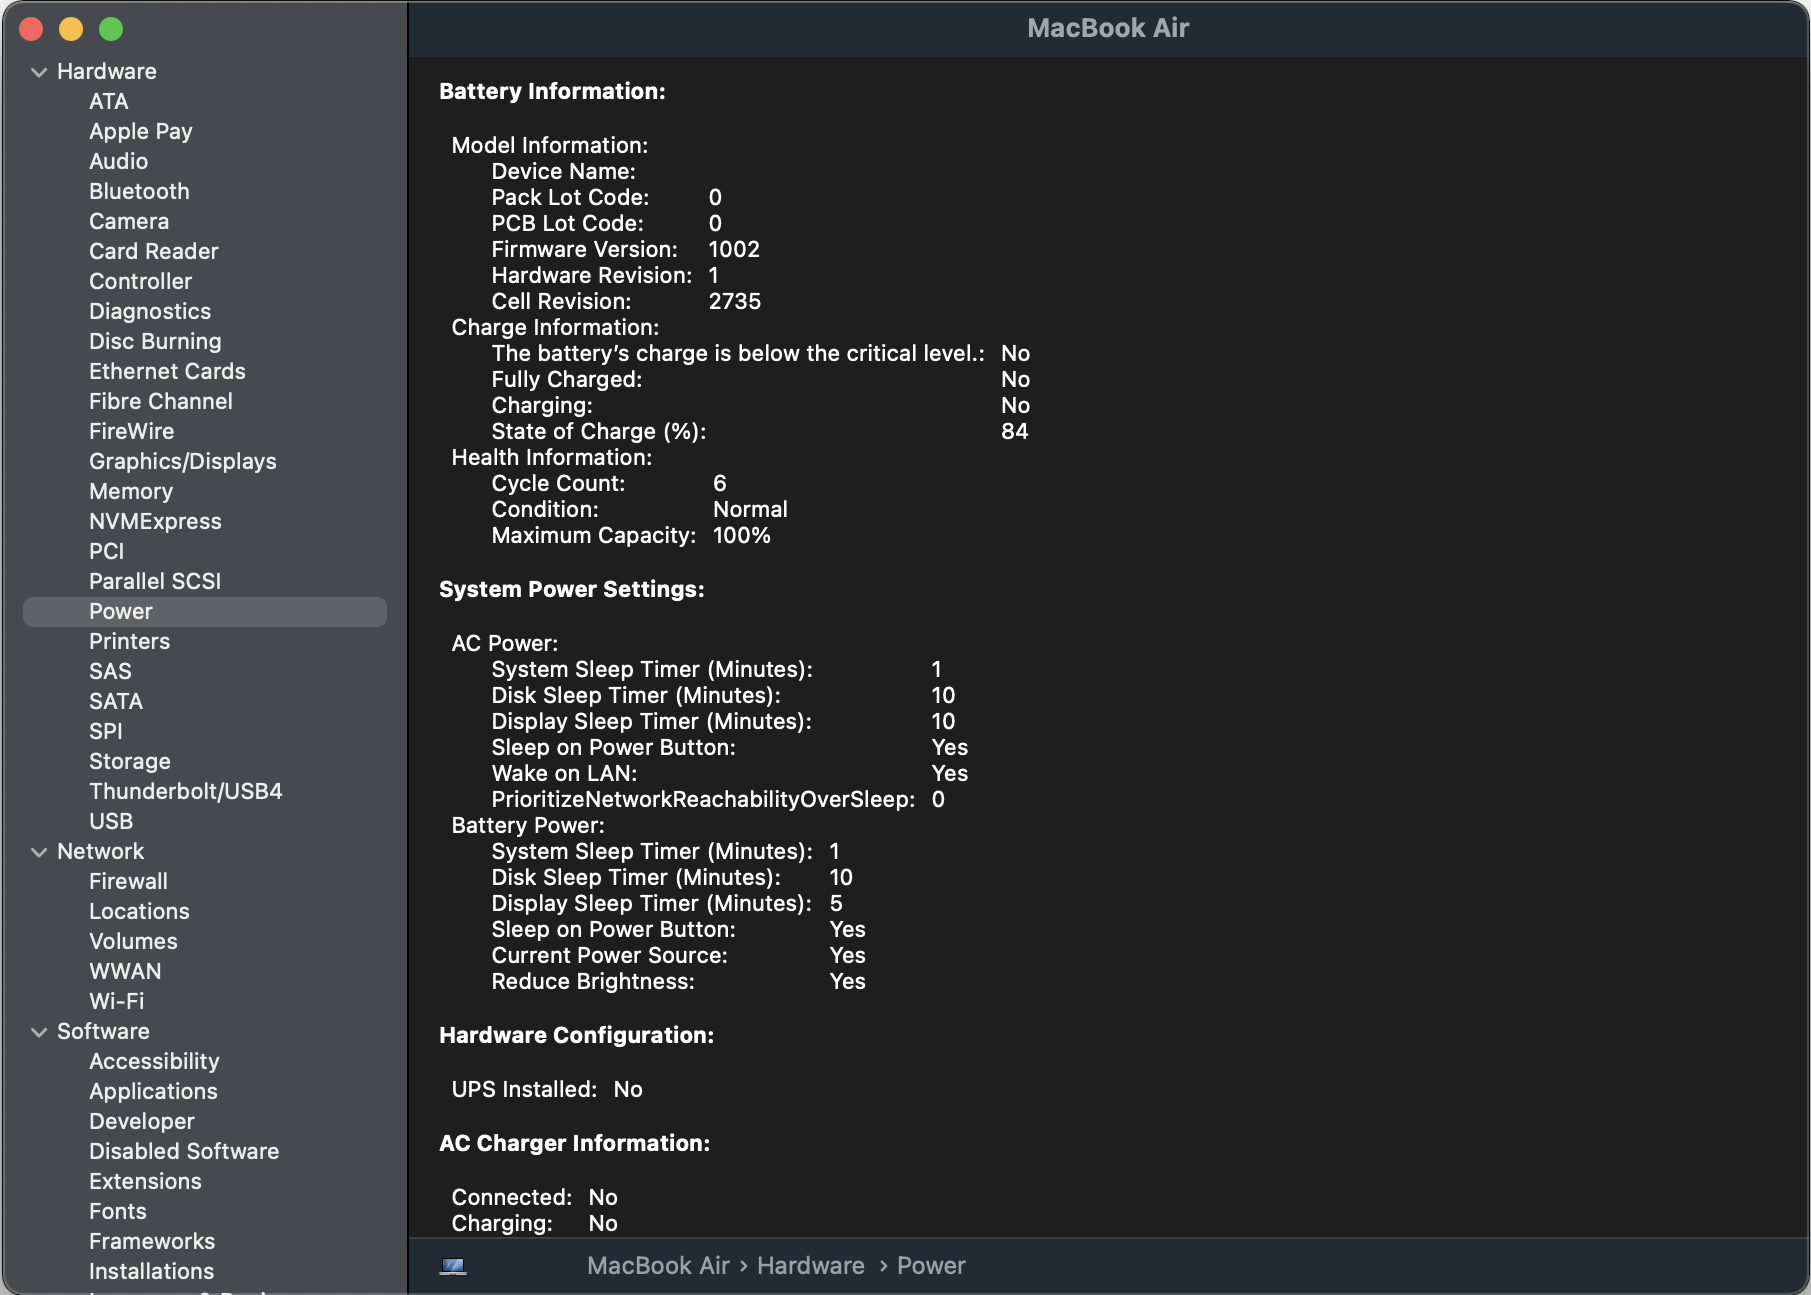This screenshot has width=1811, height=1295.
Task: Collapse the Software section chevron
Action: tap(39, 1032)
